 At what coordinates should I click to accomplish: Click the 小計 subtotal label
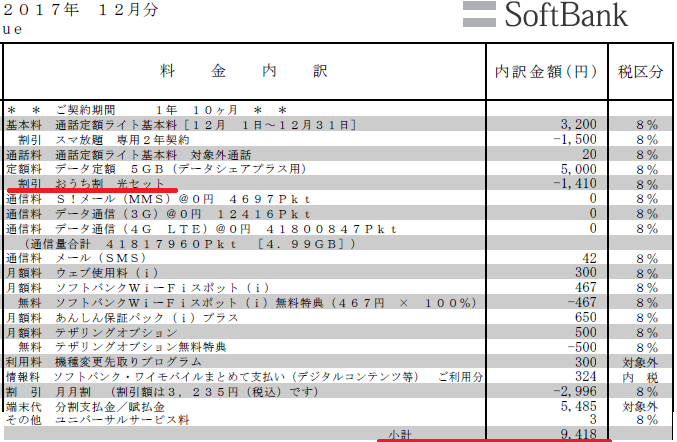pos(400,435)
